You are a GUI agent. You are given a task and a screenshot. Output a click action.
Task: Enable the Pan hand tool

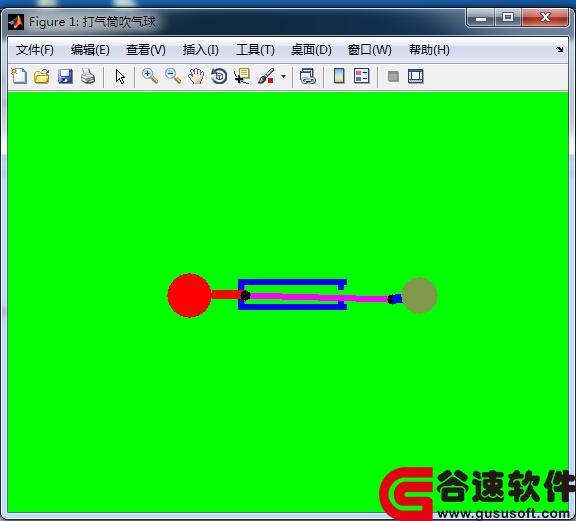pyautogui.click(x=196, y=76)
